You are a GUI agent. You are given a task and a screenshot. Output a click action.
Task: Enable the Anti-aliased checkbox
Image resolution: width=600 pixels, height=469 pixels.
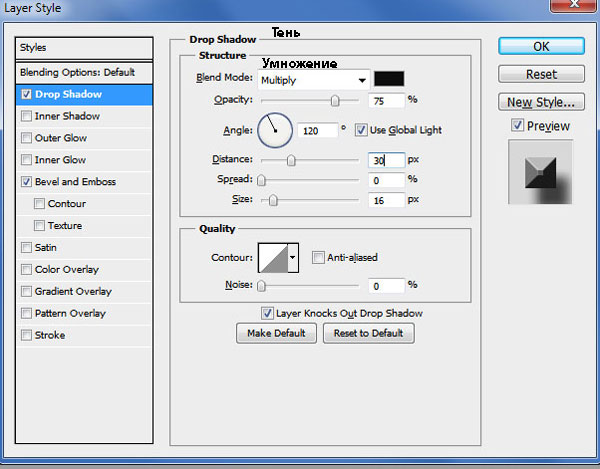tap(318, 257)
